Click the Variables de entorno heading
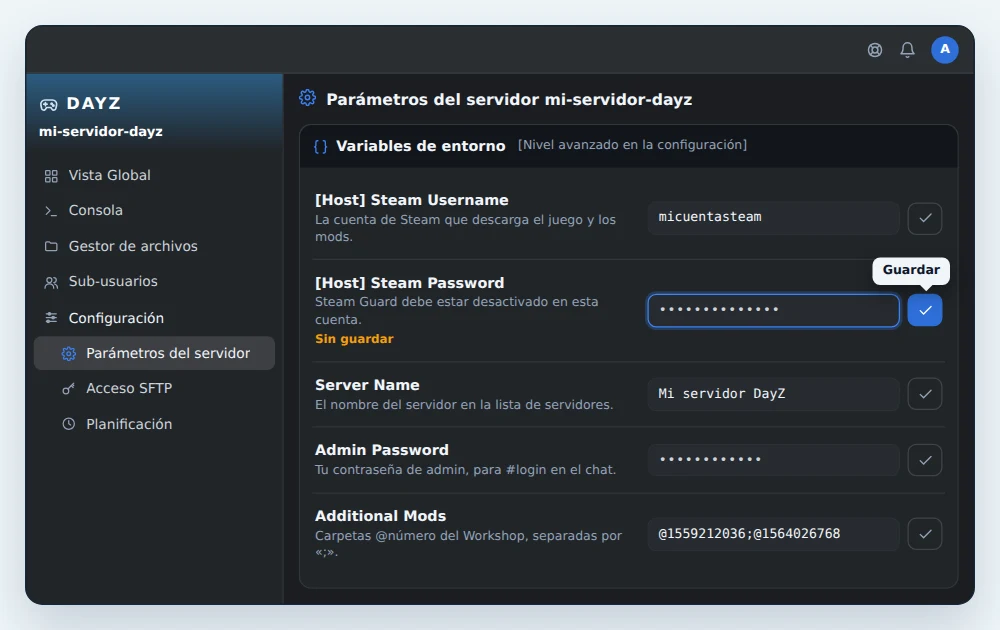This screenshot has height=630, width=1000. coord(420,146)
